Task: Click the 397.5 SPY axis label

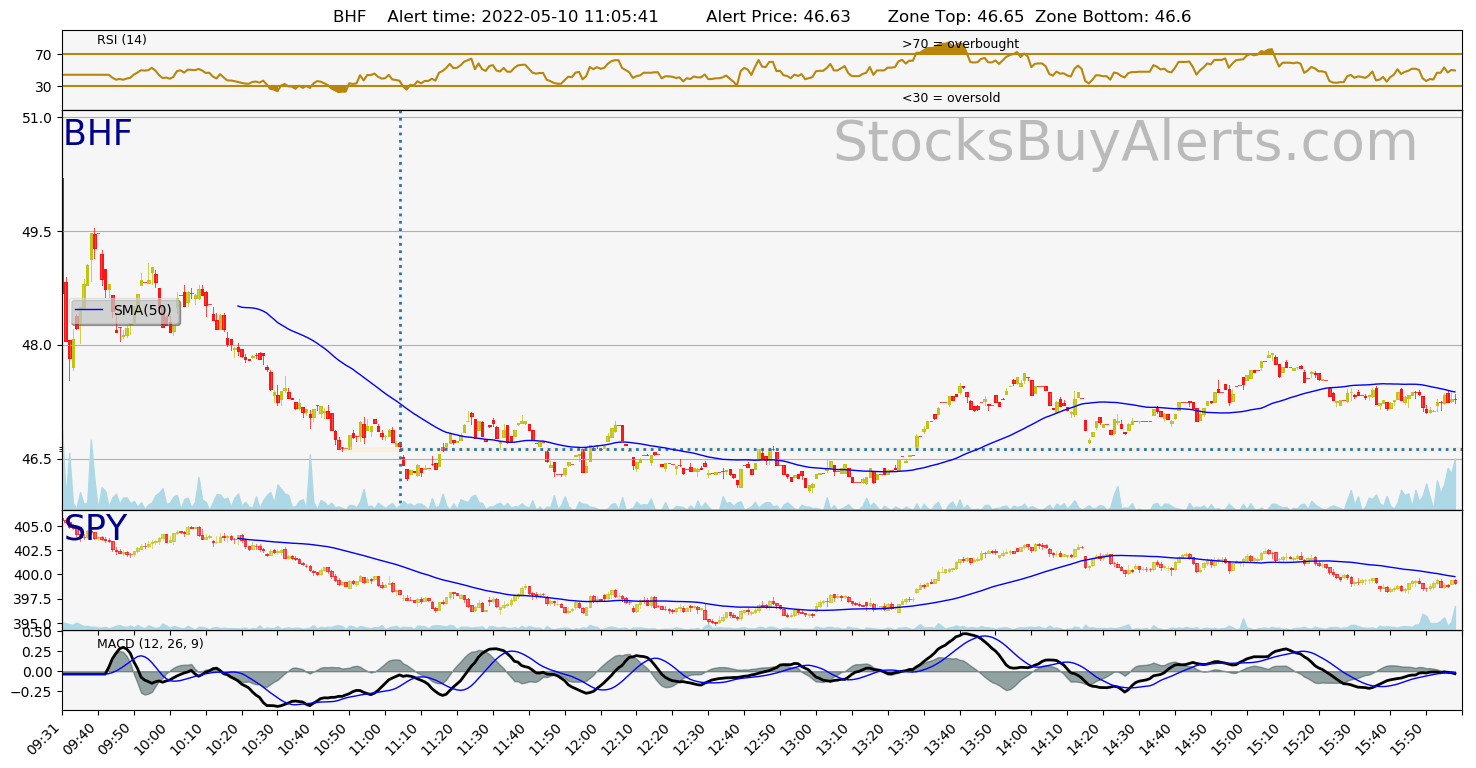Action: pos(33,599)
